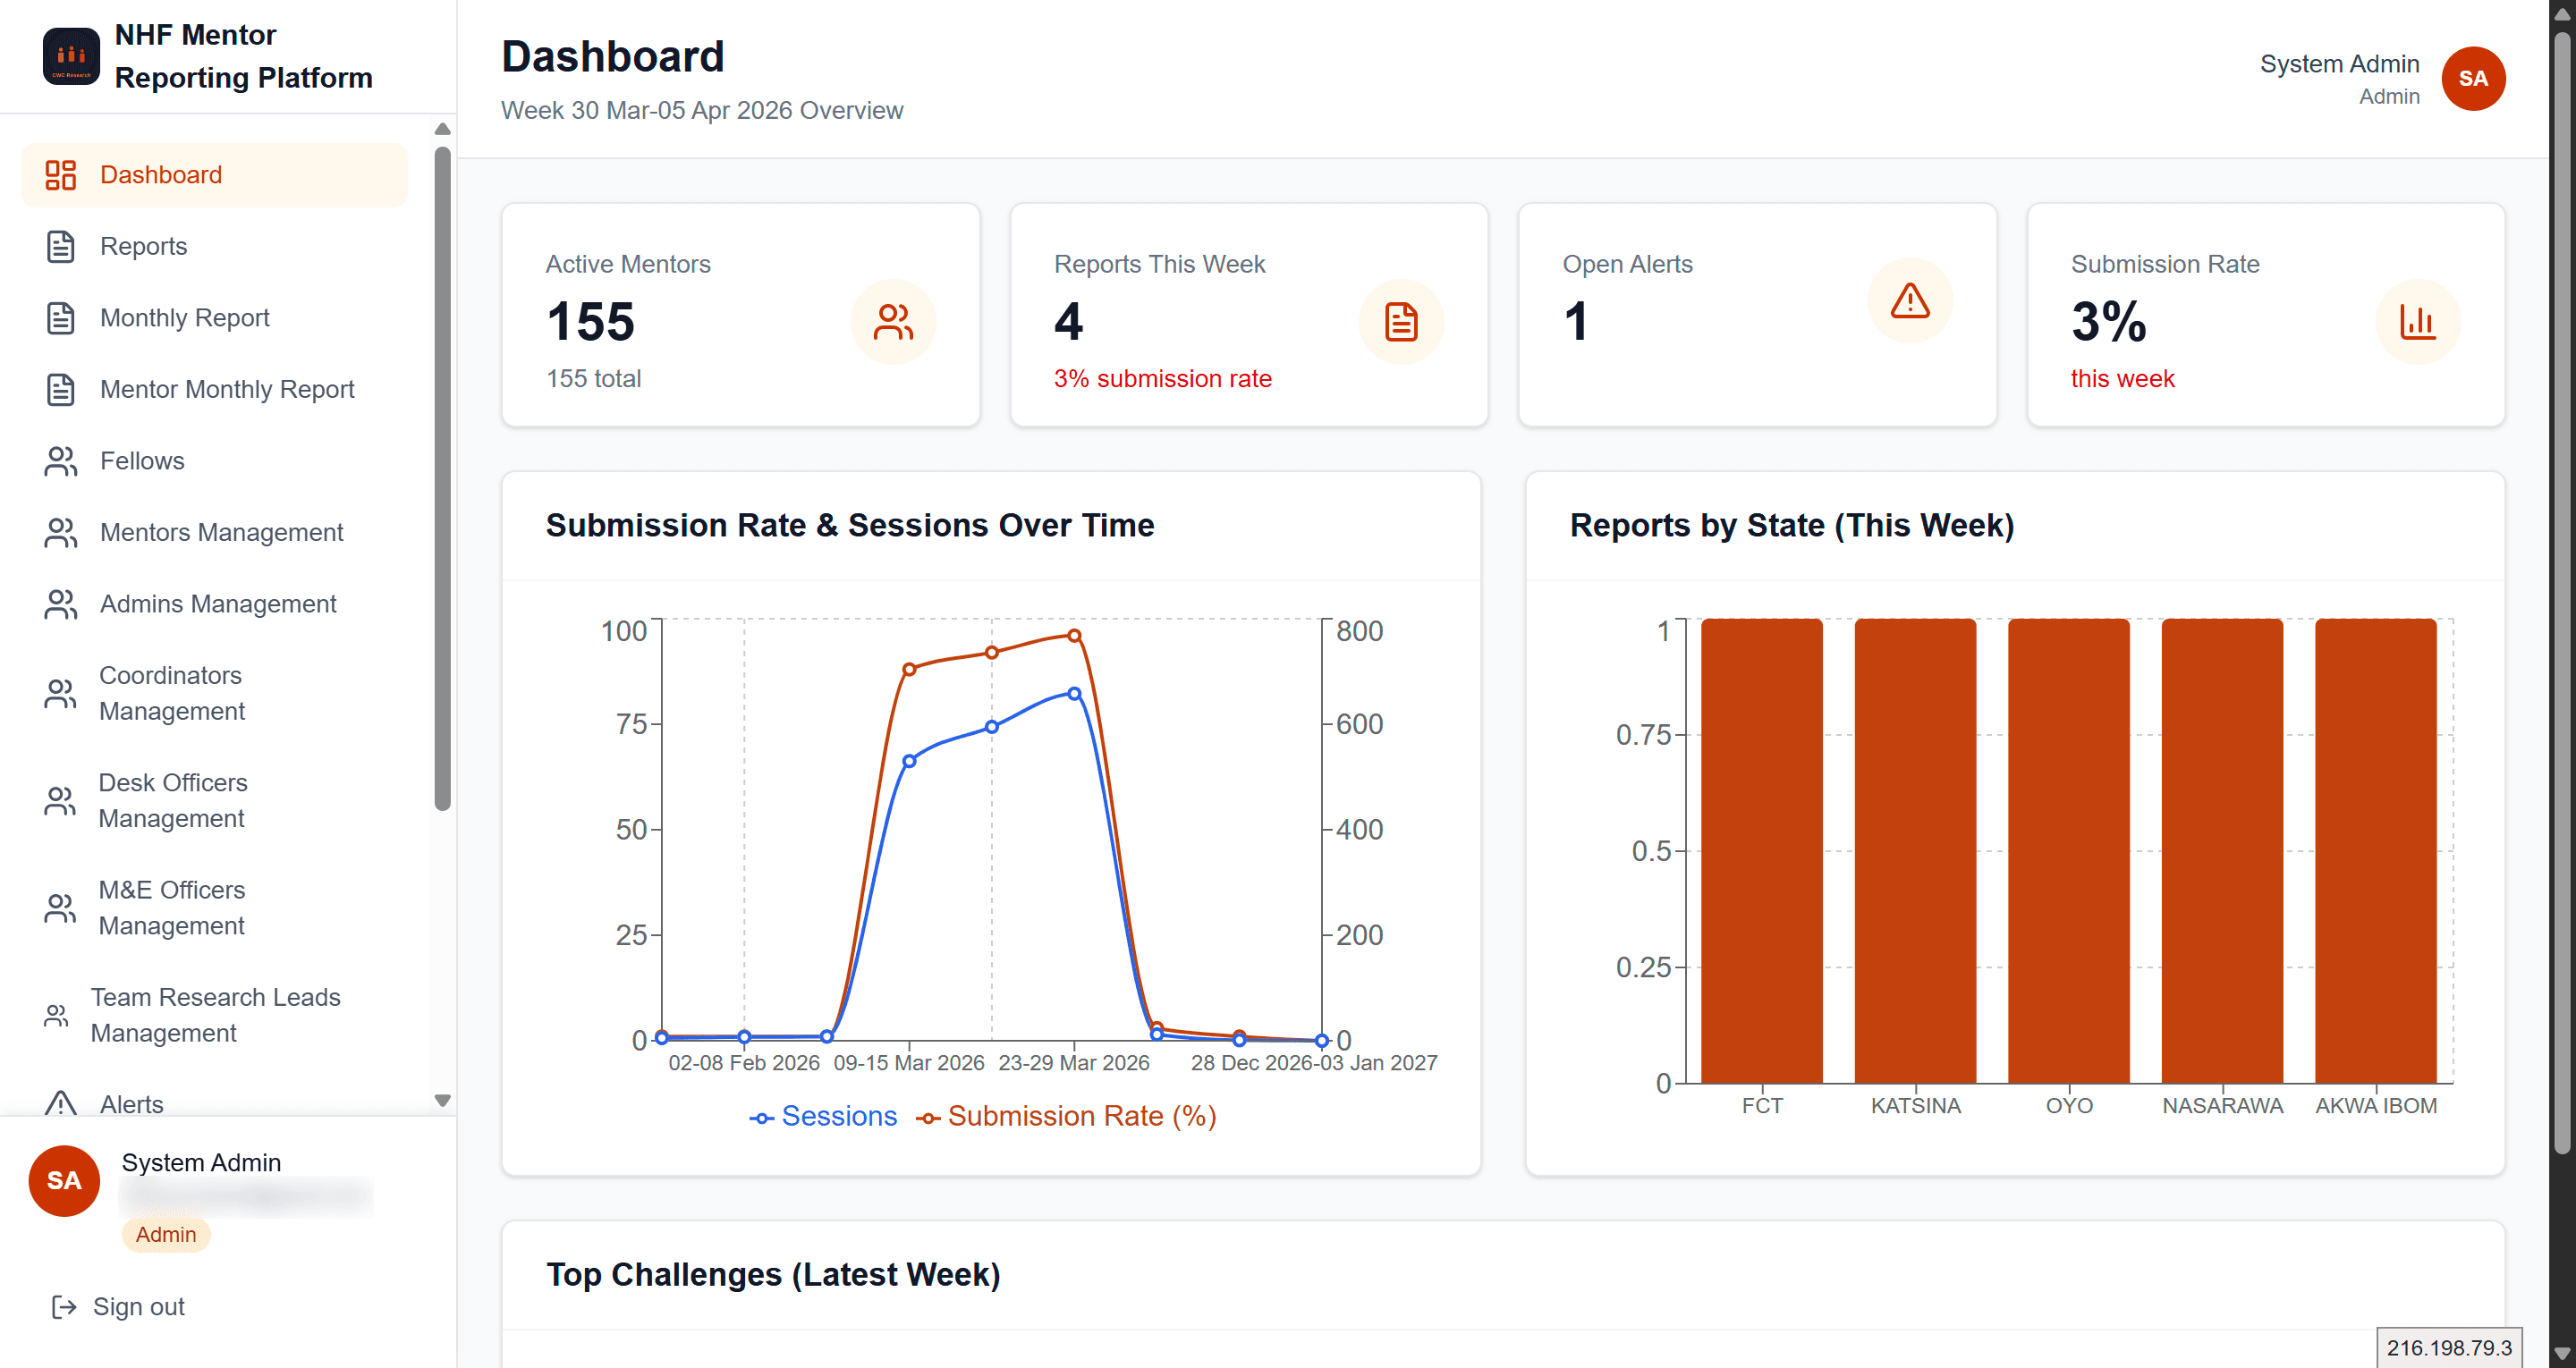Click the Sign out link
This screenshot has height=1368, width=2576.
138,1306
